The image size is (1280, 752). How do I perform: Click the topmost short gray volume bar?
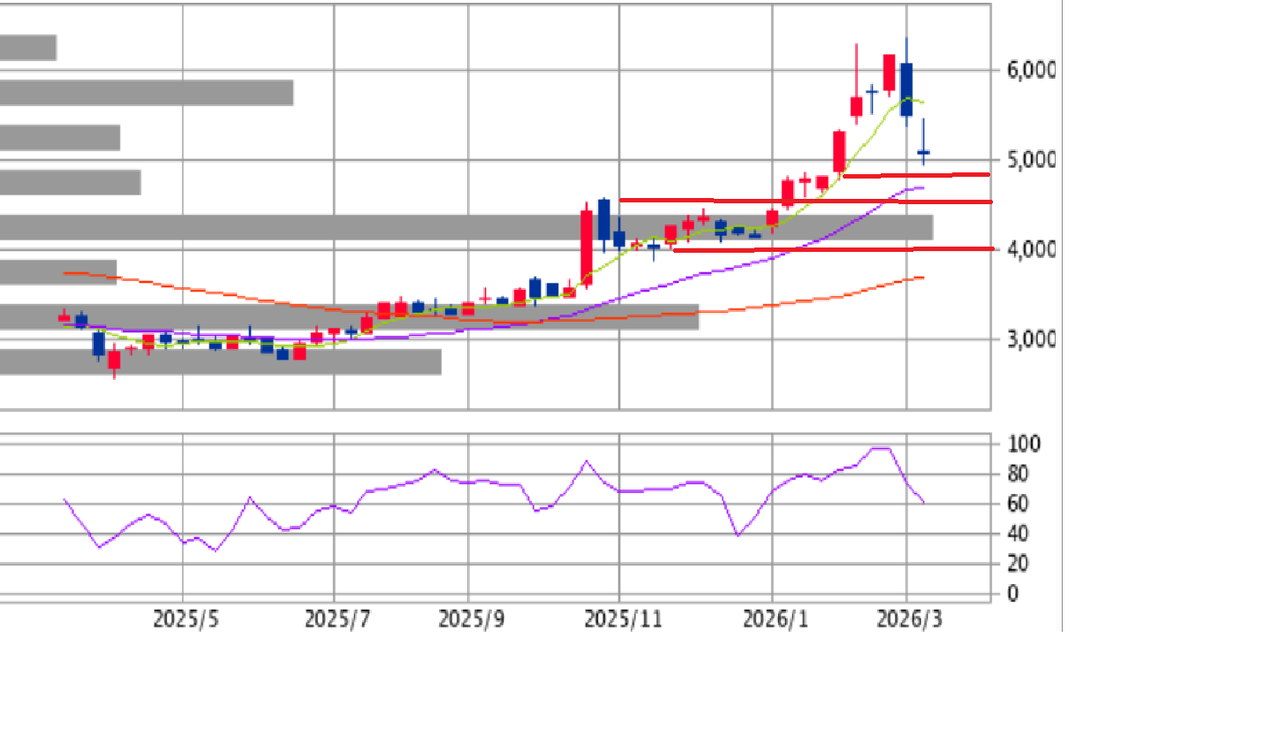pos(28,47)
